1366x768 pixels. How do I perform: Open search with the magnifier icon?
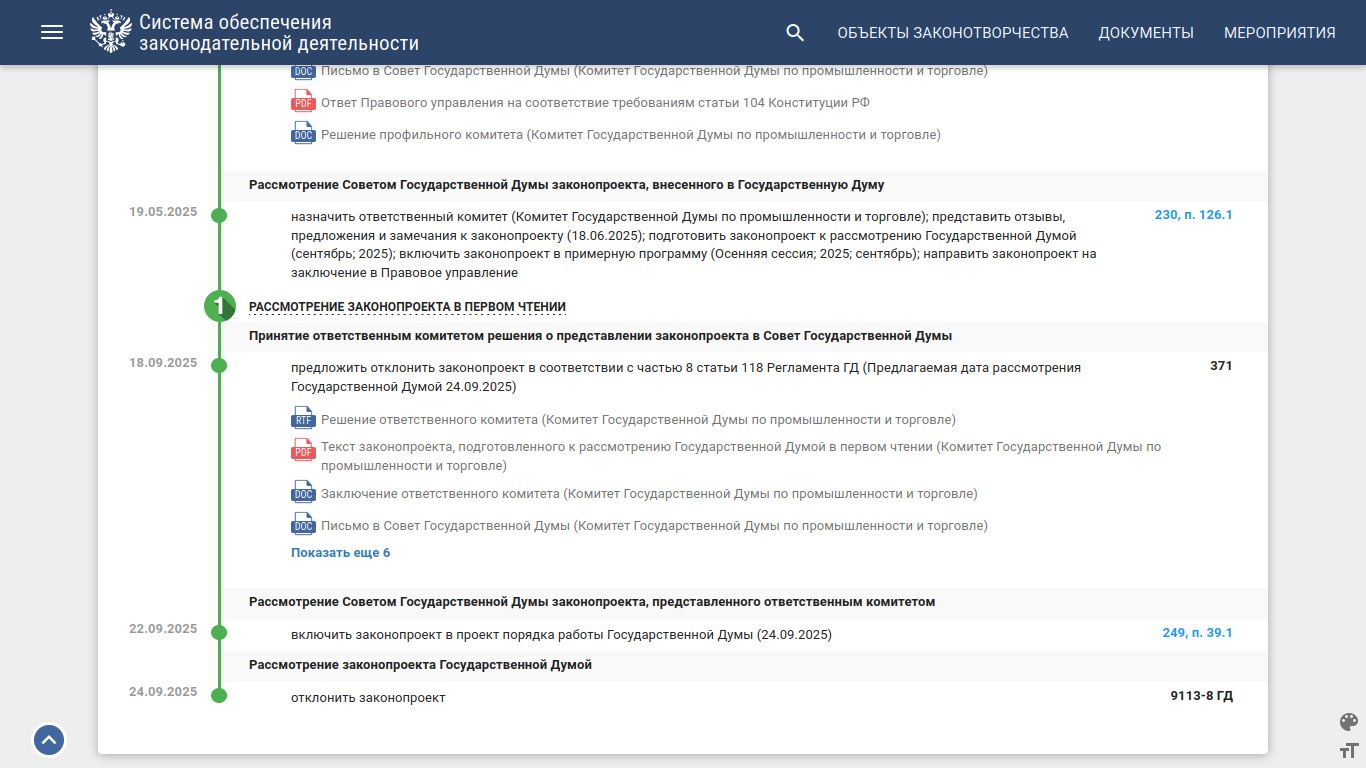tap(795, 32)
